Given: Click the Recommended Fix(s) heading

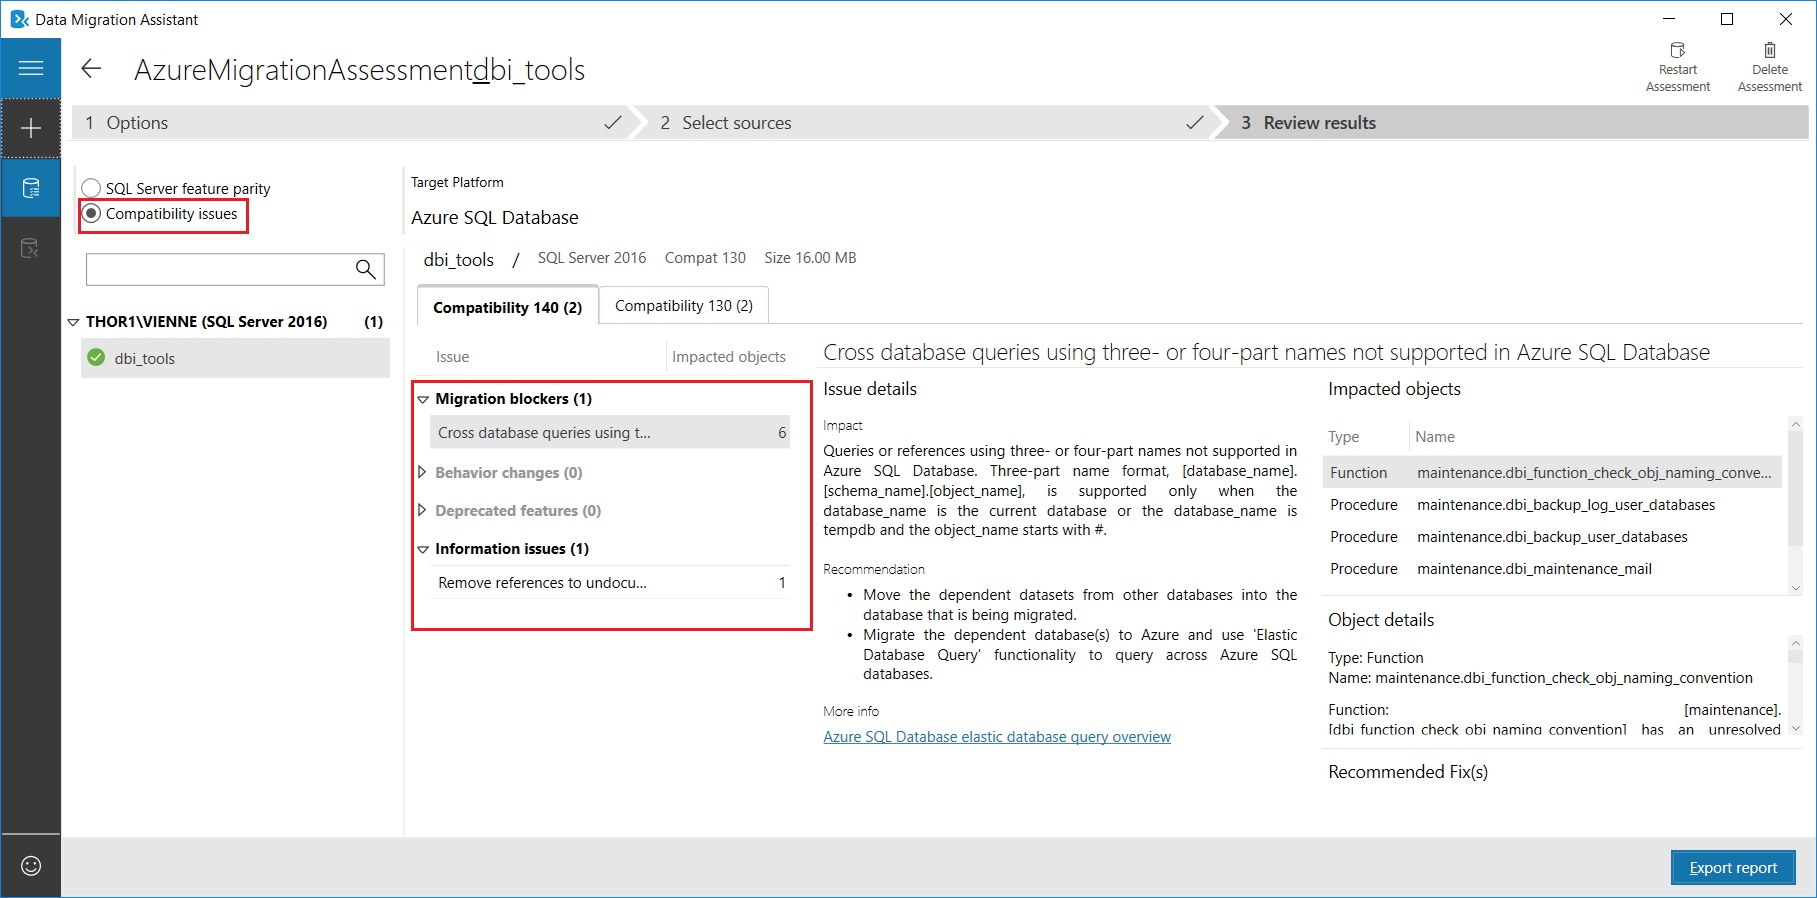Looking at the screenshot, I should tap(1408, 772).
